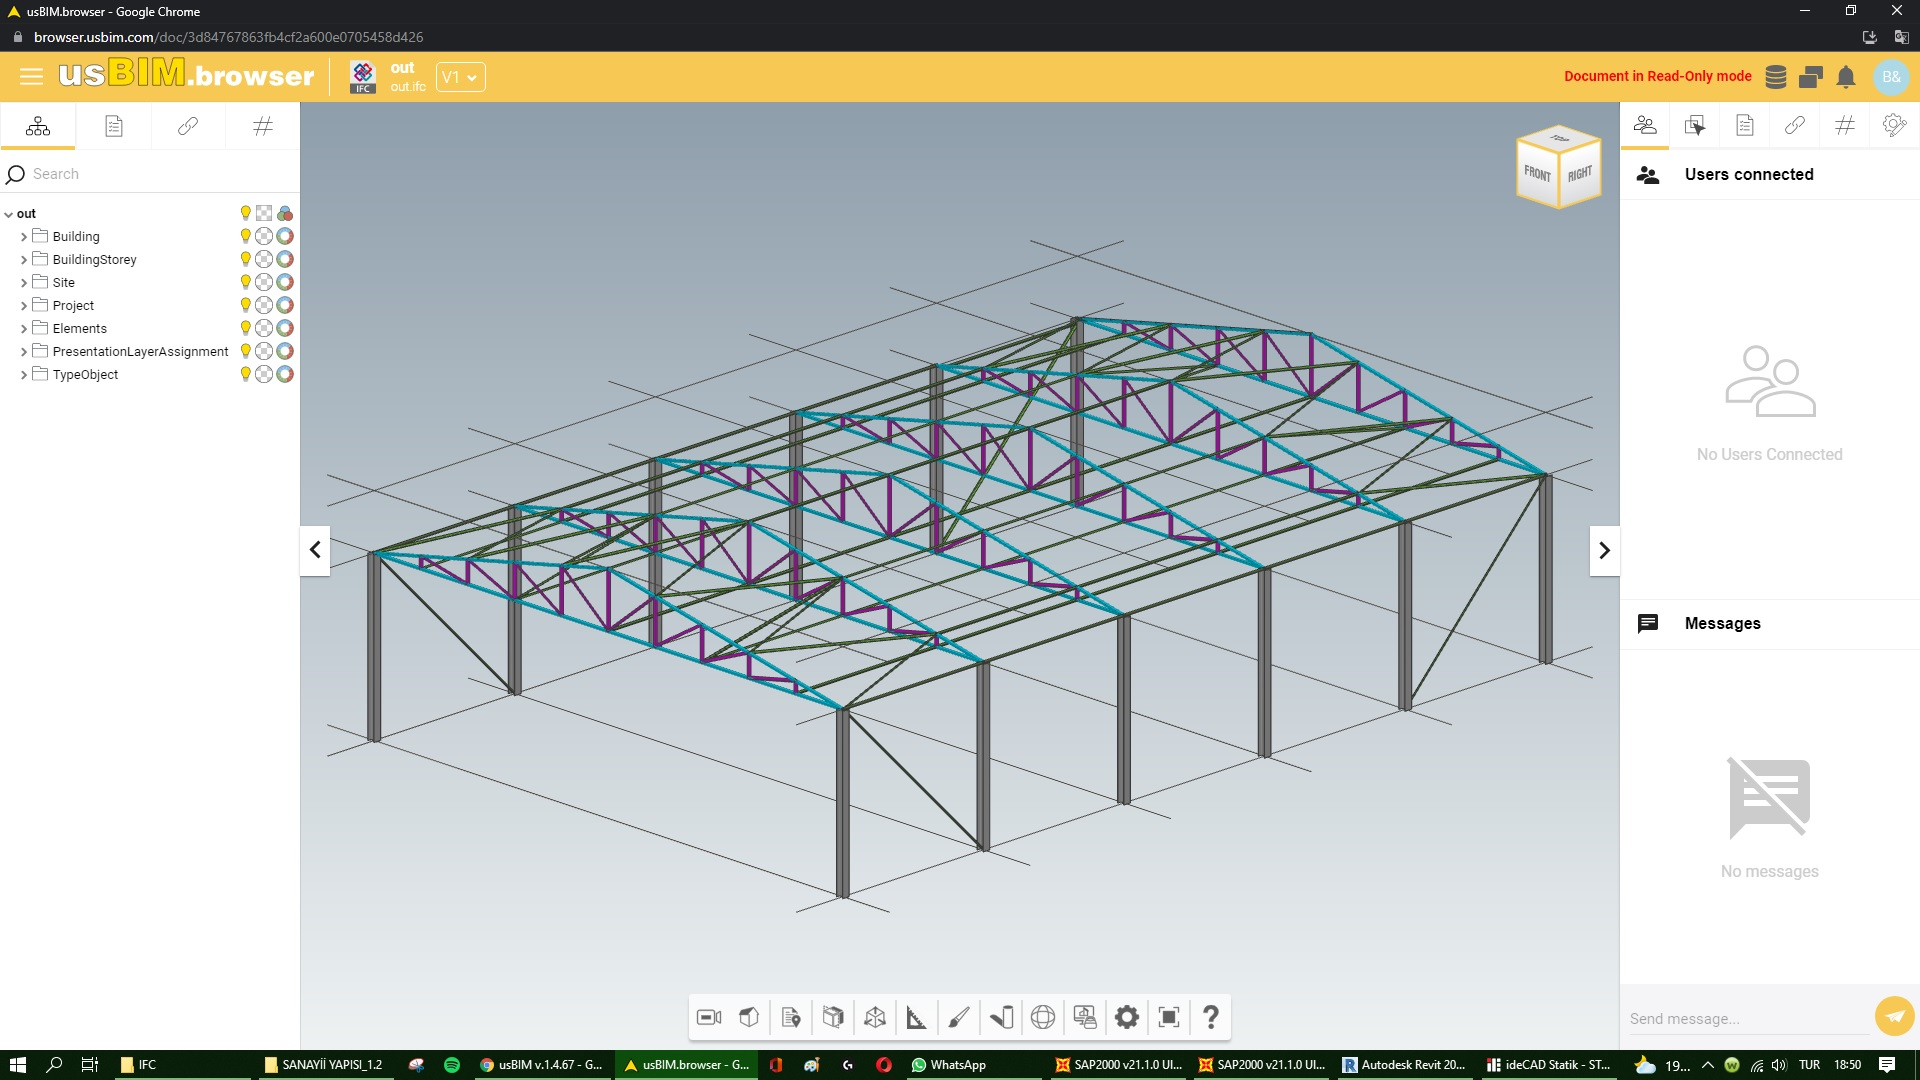Toggle visibility bulb for PresentationLayerAssignment
This screenshot has height=1080, width=1920.
tap(245, 351)
